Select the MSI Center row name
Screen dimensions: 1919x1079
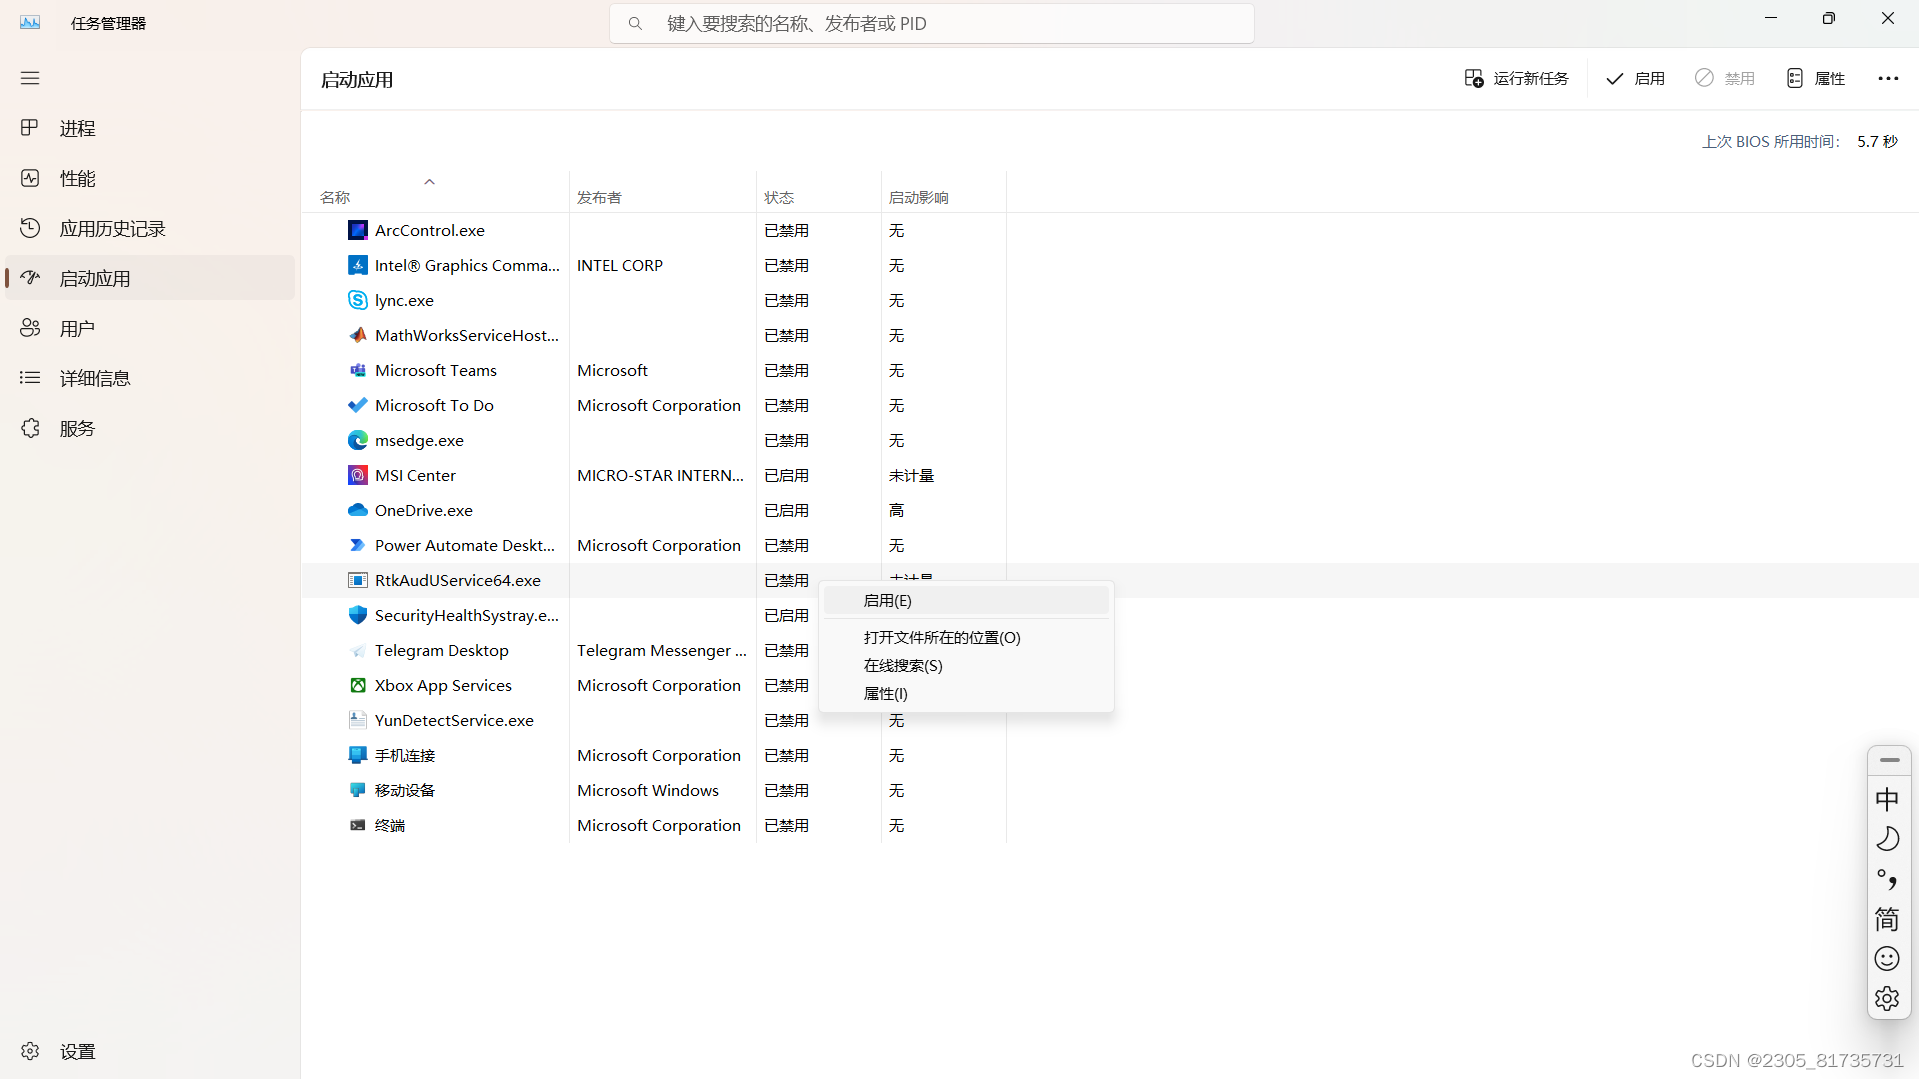coord(415,475)
